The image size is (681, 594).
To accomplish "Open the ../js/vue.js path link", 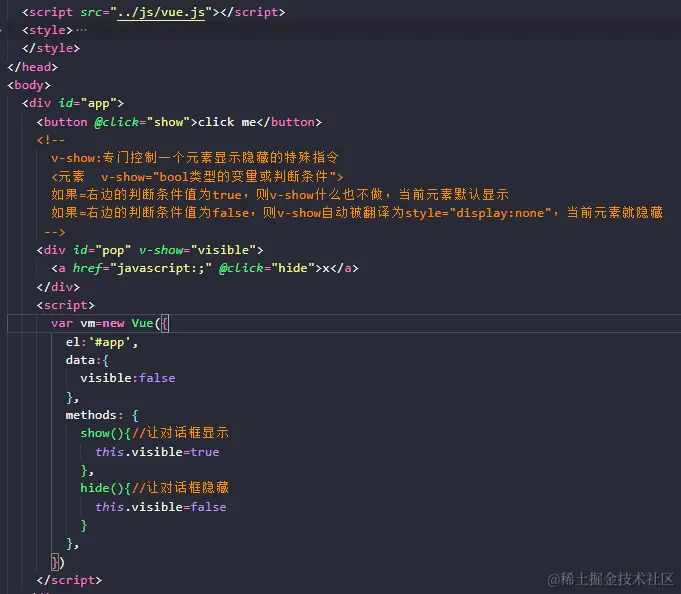I will pyautogui.click(x=161, y=12).
